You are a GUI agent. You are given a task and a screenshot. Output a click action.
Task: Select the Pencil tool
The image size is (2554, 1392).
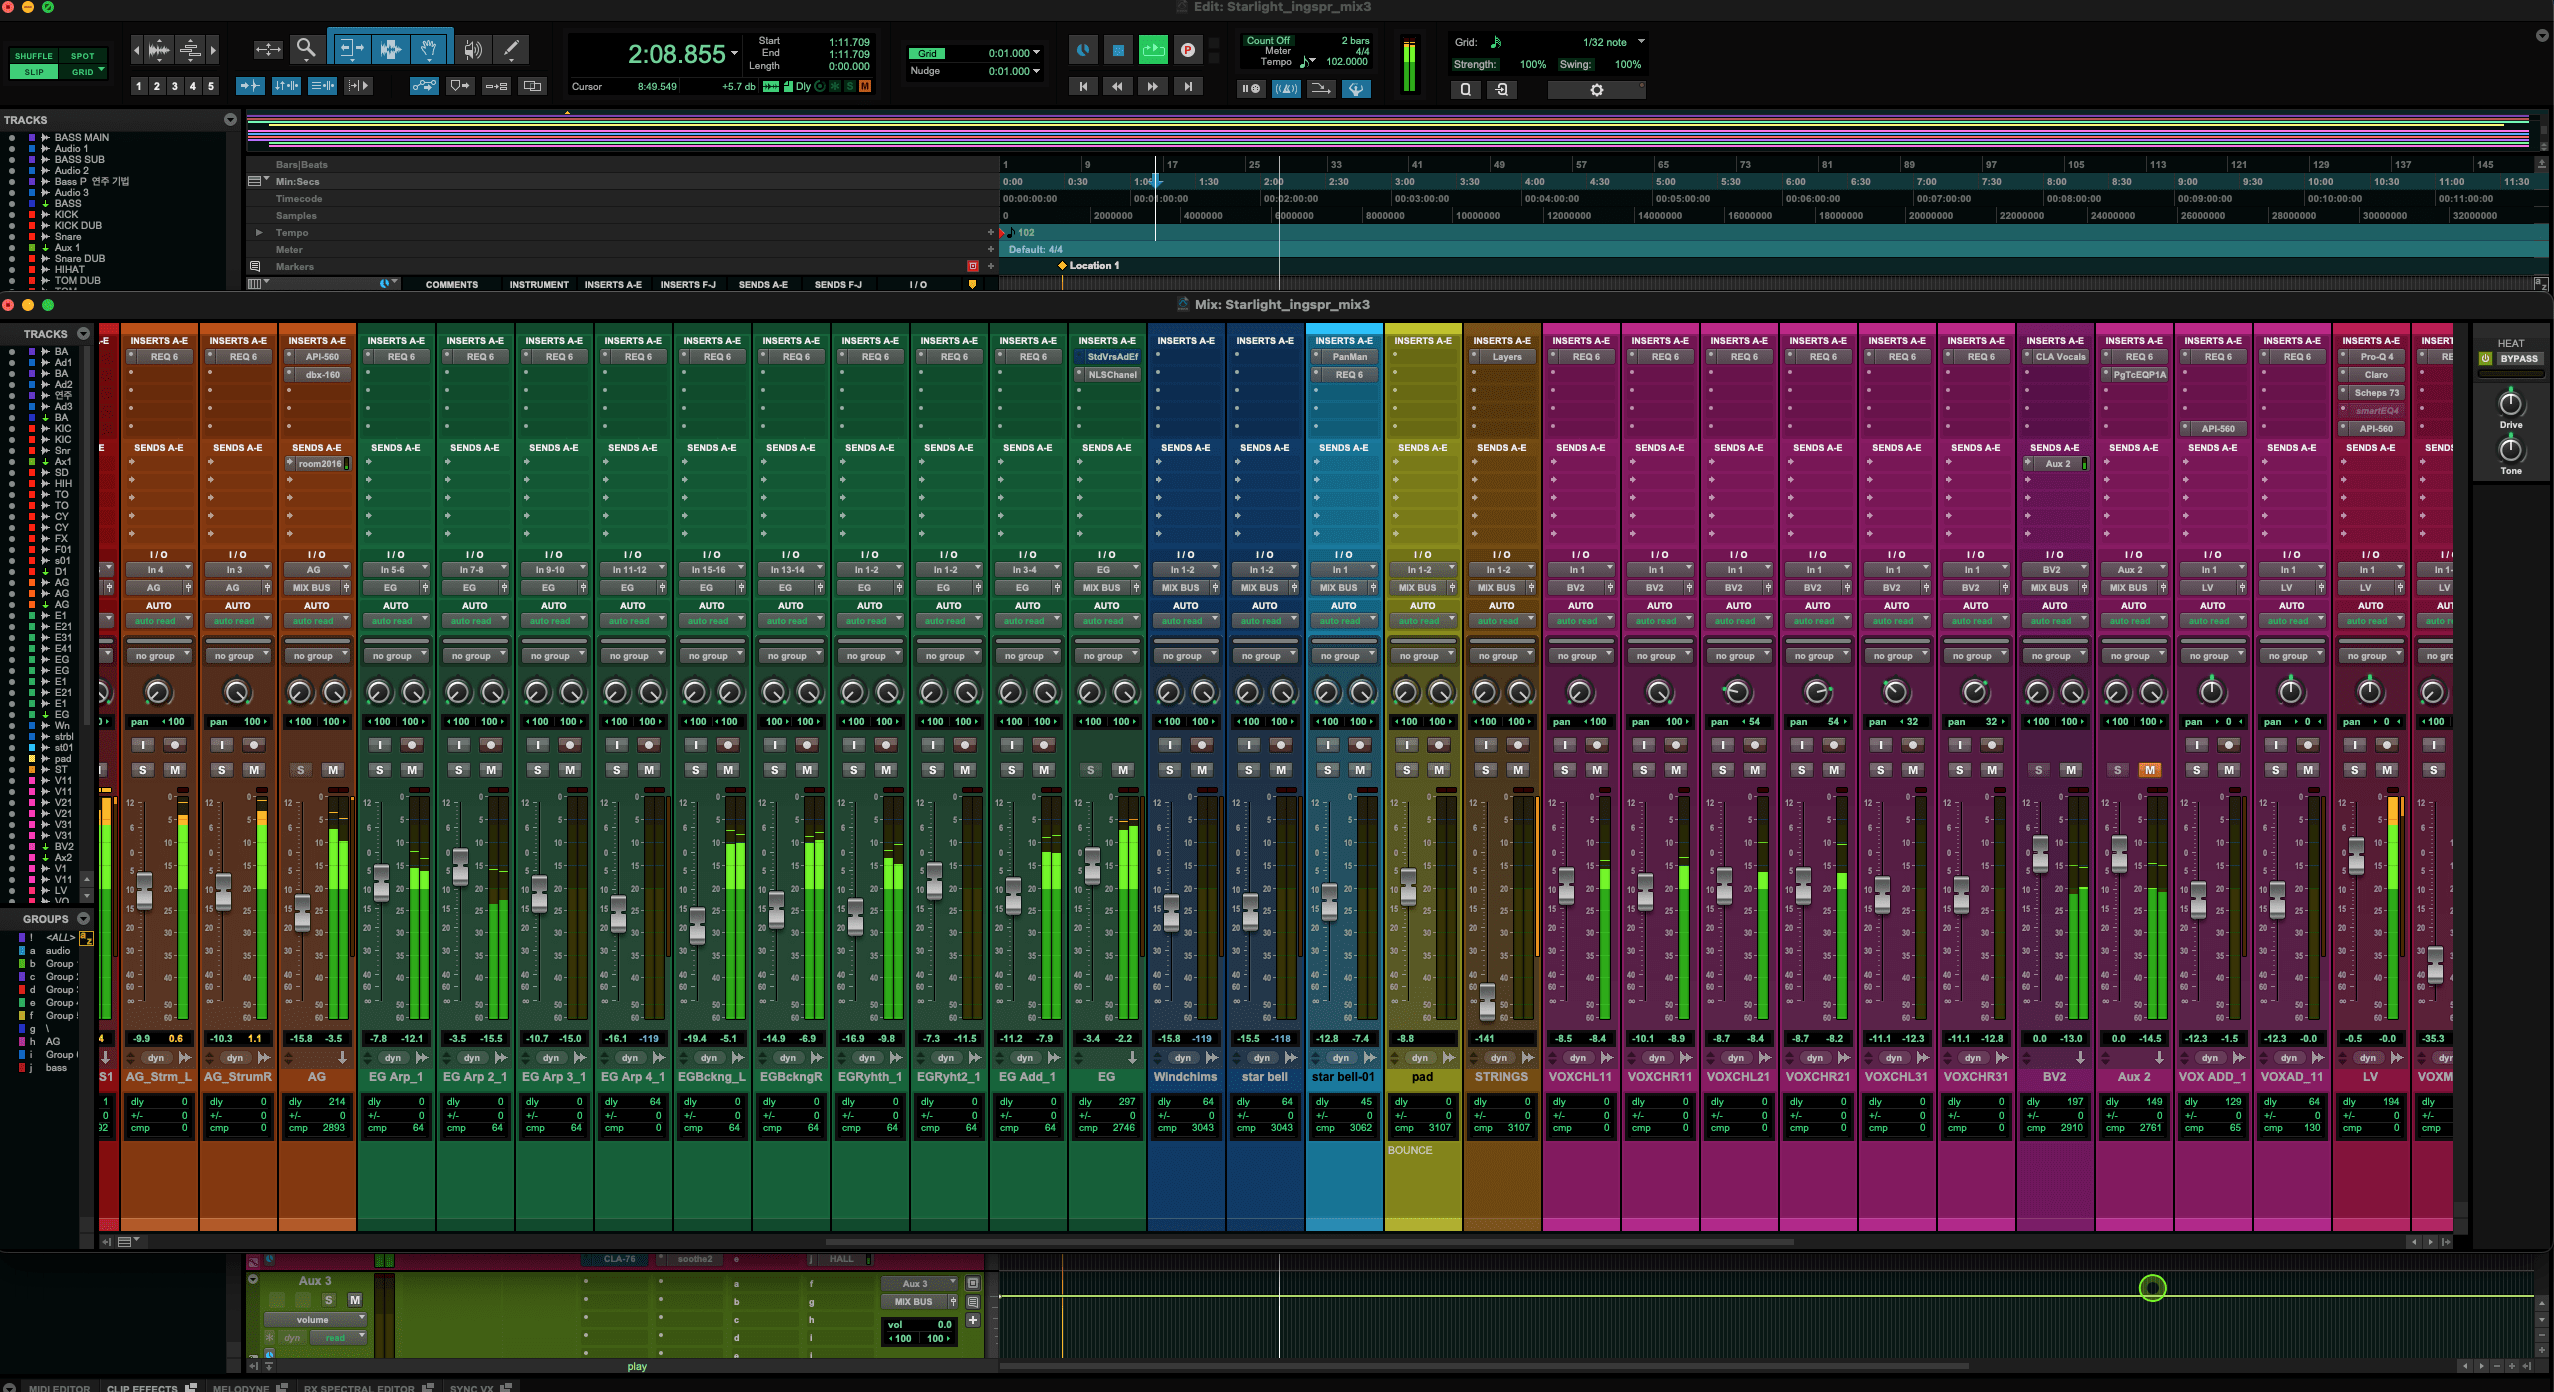pos(511,48)
